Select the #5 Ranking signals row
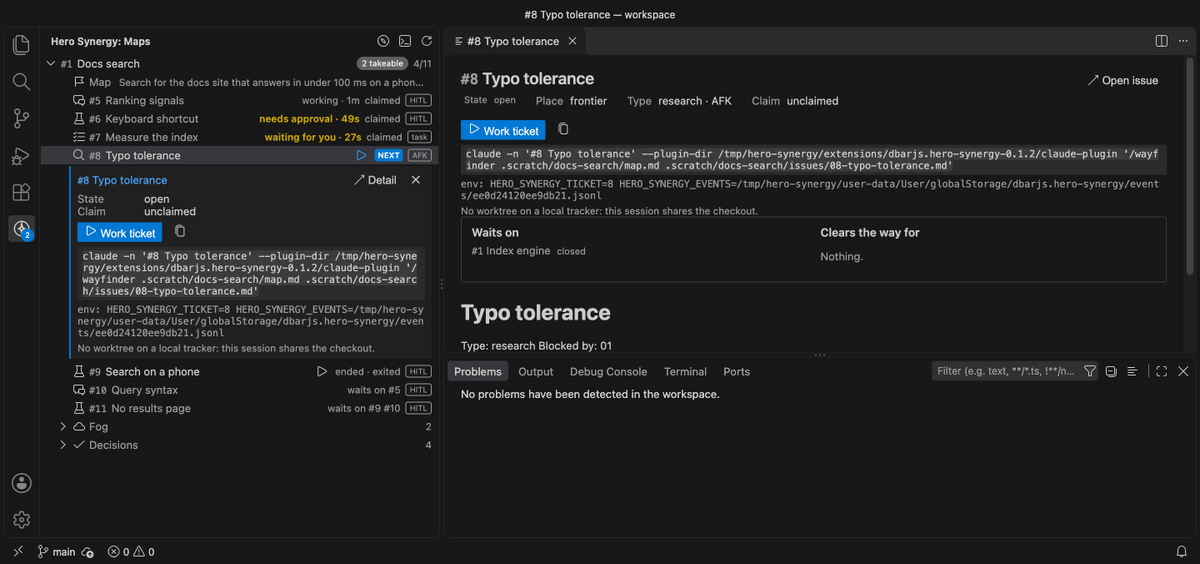 pos(240,100)
